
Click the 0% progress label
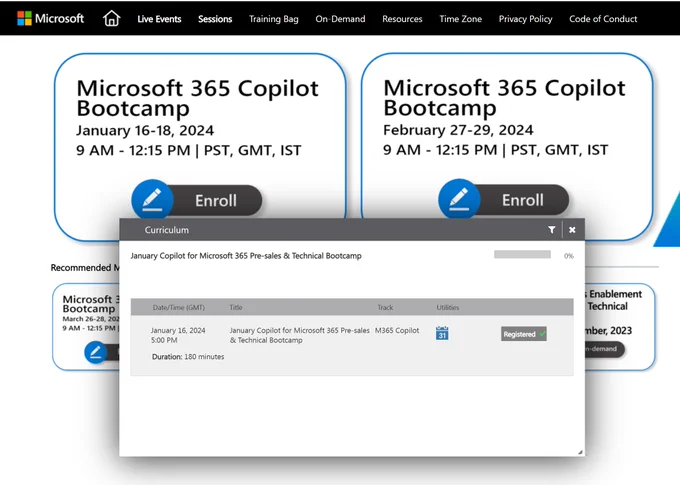(x=569, y=256)
